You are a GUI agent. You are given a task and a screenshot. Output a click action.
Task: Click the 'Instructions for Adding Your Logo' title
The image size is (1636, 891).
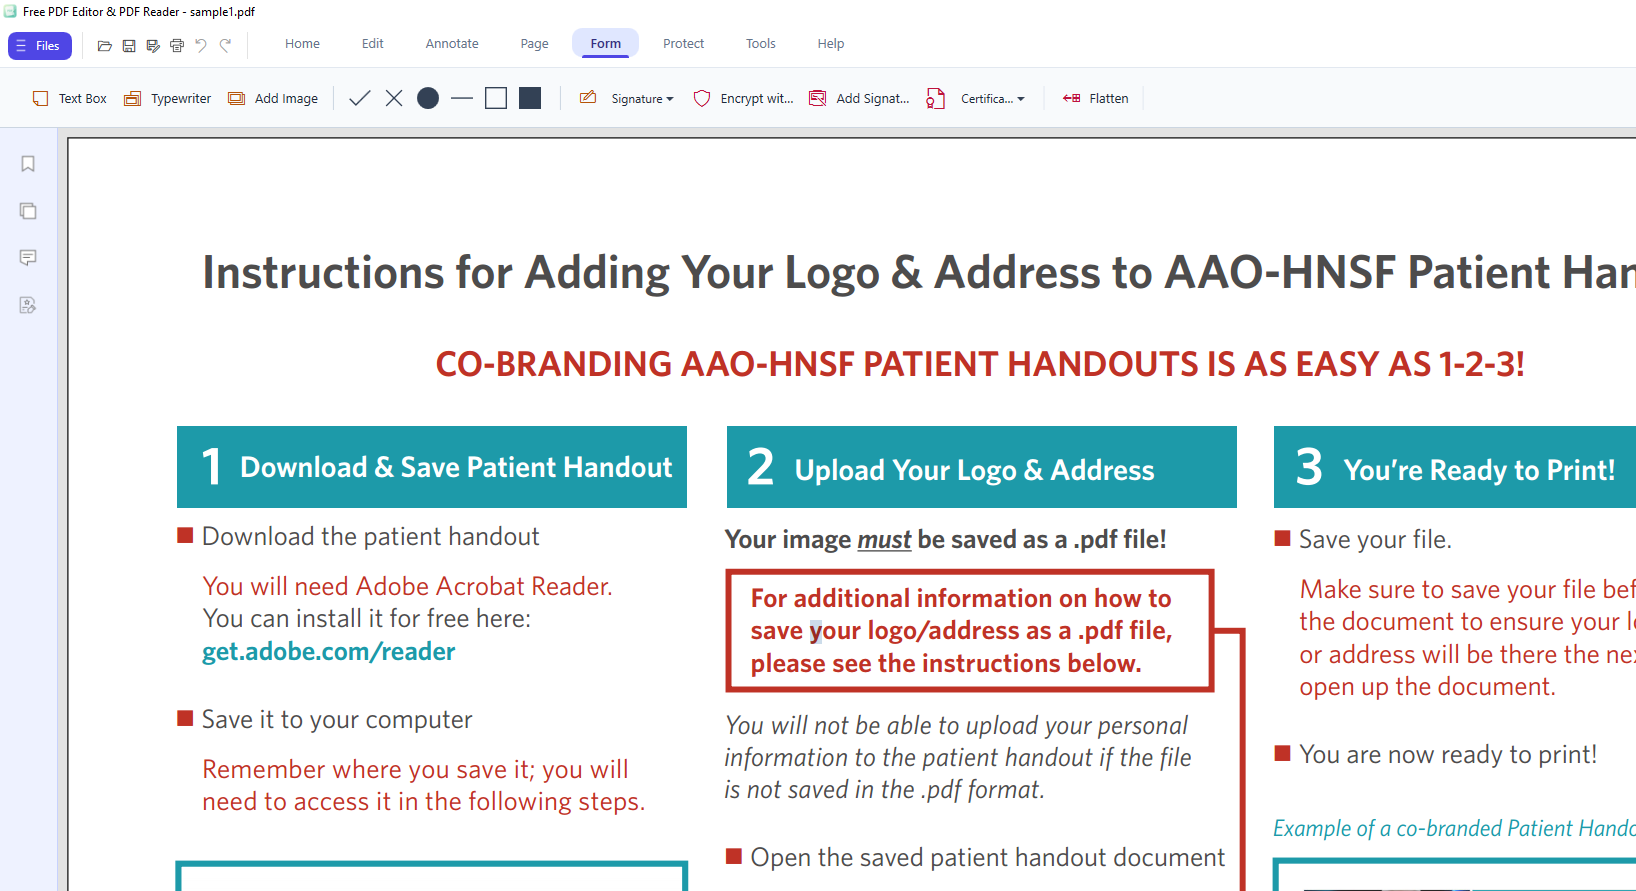click(x=919, y=273)
